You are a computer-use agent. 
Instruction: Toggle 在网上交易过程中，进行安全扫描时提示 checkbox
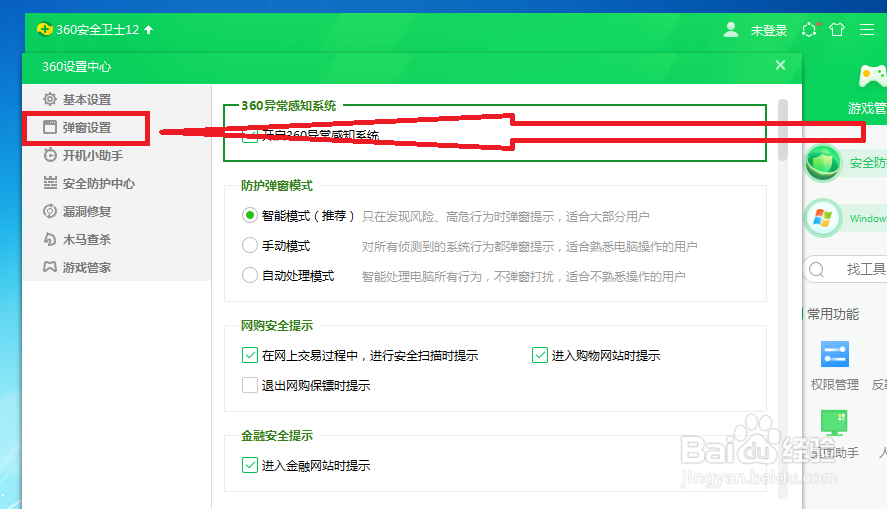click(249, 355)
